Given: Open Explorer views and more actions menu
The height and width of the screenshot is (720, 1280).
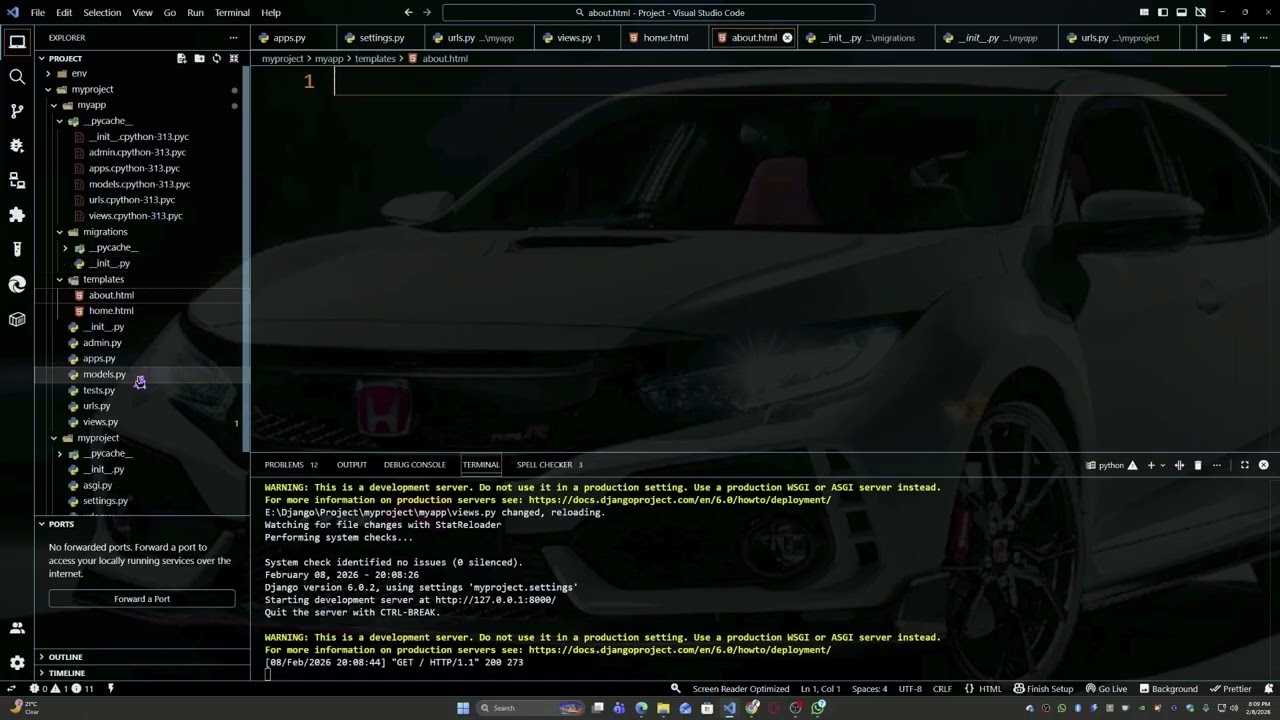Looking at the screenshot, I should point(233,38).
